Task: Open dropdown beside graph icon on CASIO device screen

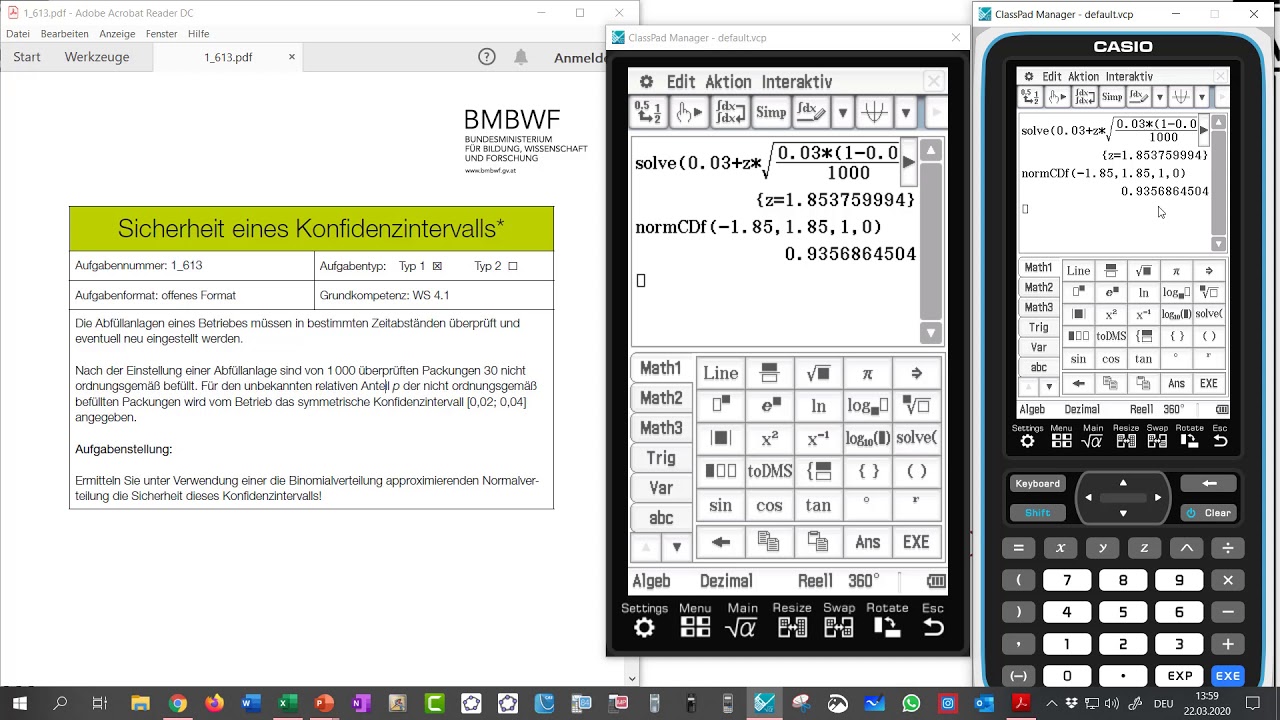Action: (x=1202, y=97)
